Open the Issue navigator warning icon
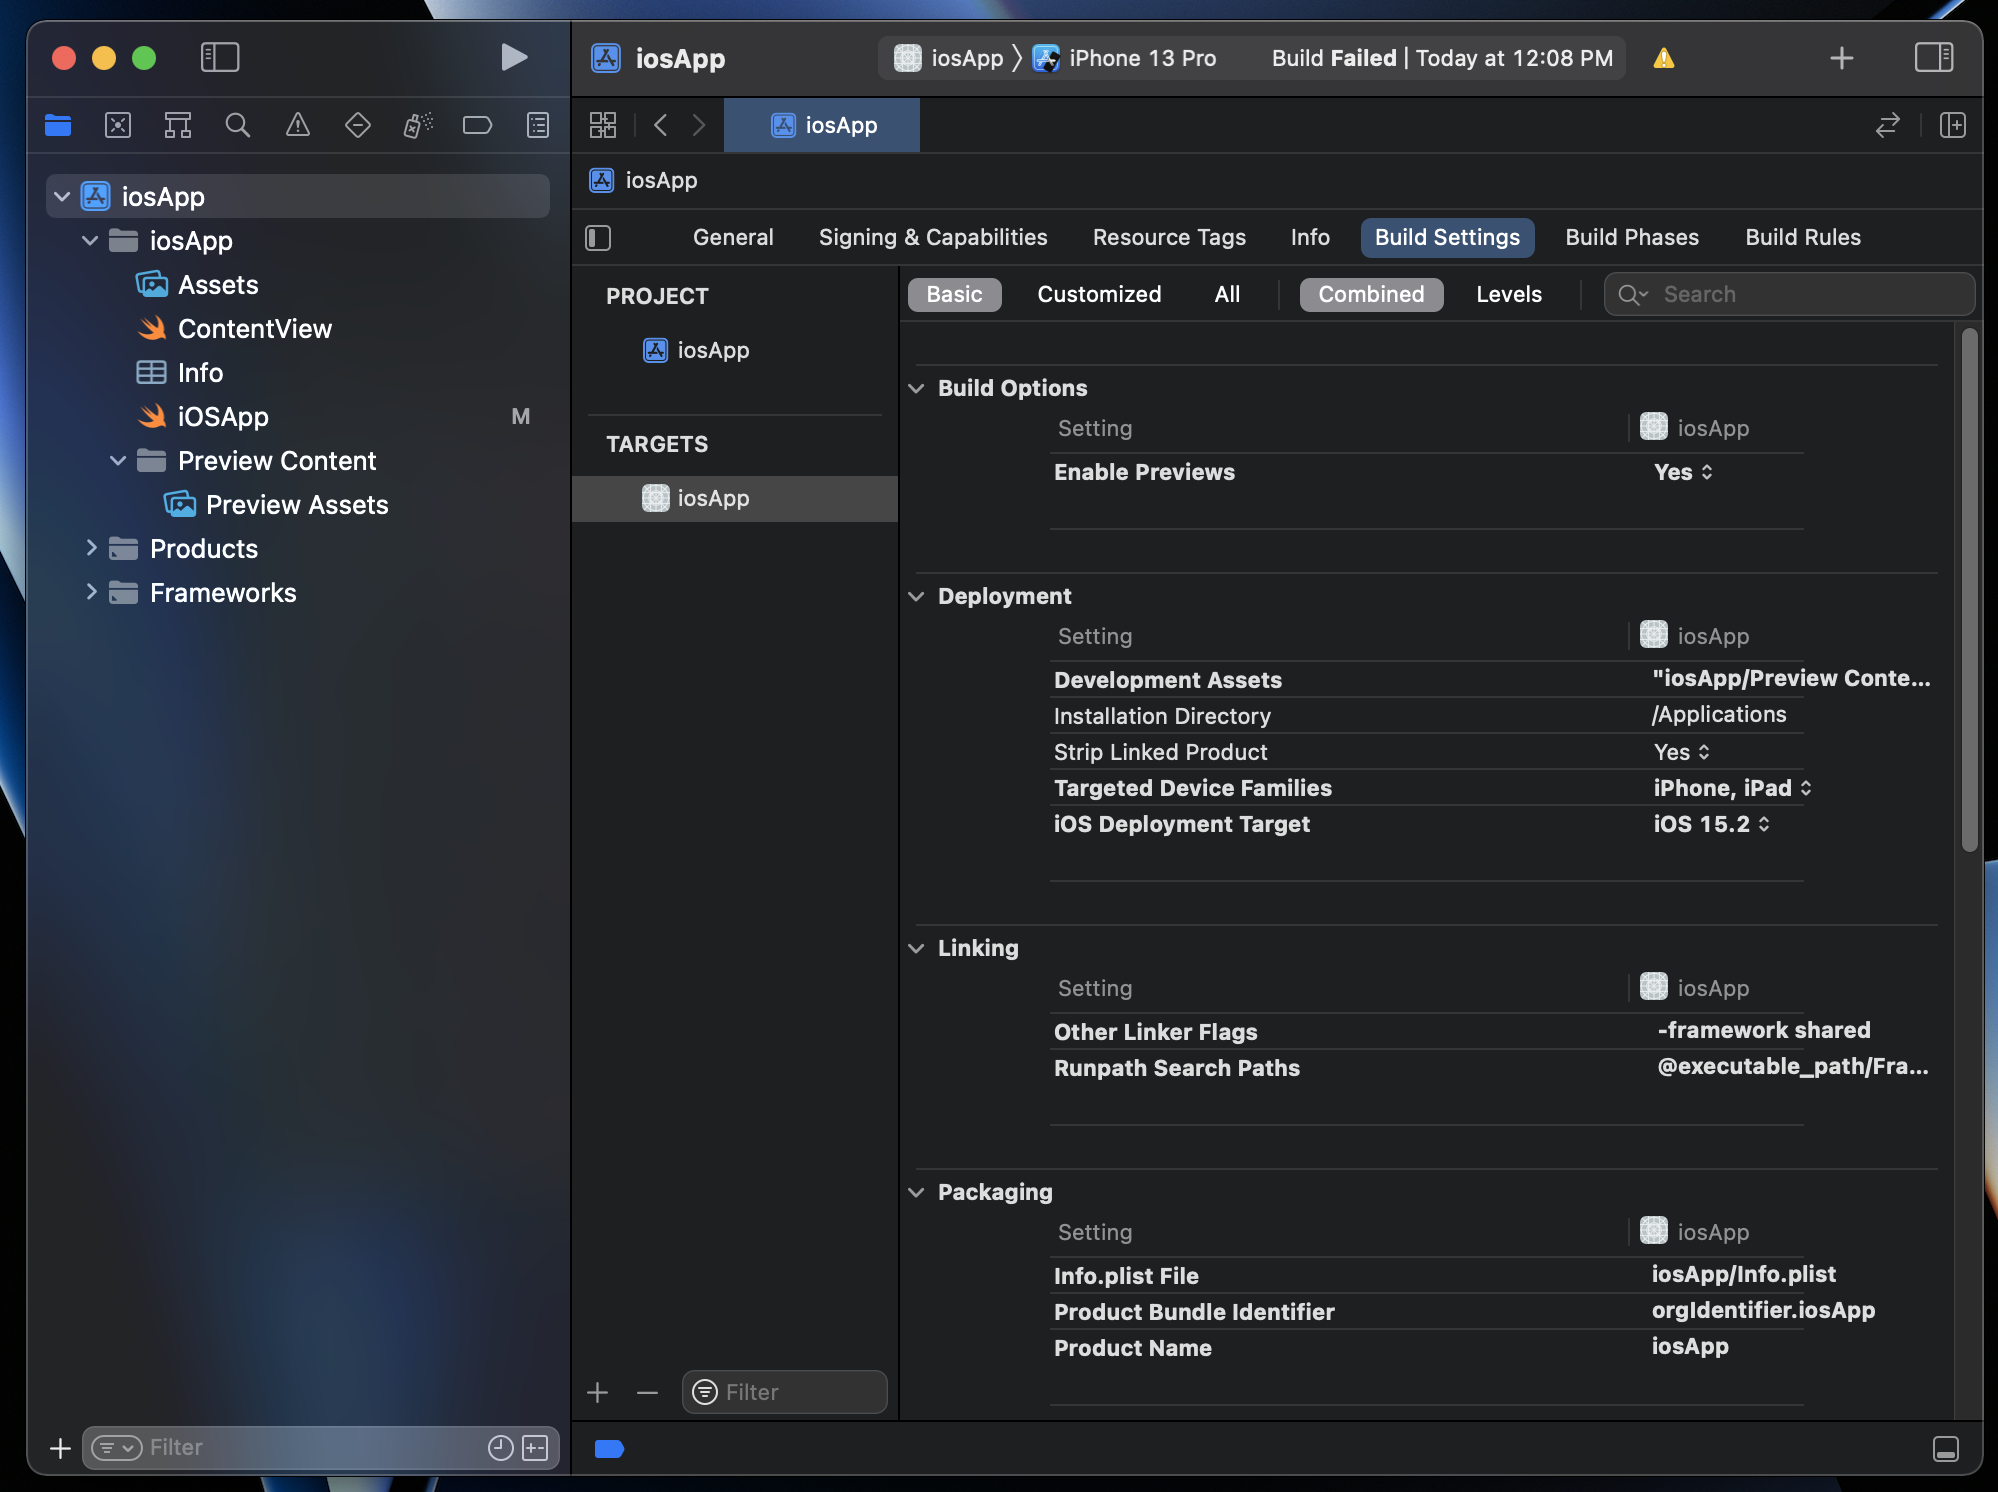1998x1492 pixels. pos(298,125)
